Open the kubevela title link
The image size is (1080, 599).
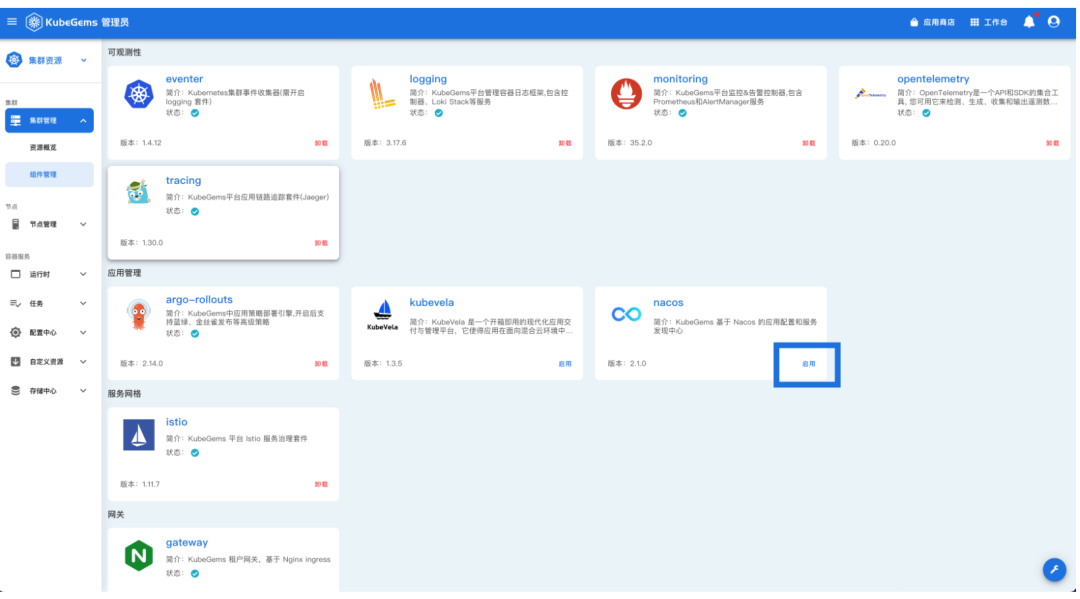pos(431,302)
